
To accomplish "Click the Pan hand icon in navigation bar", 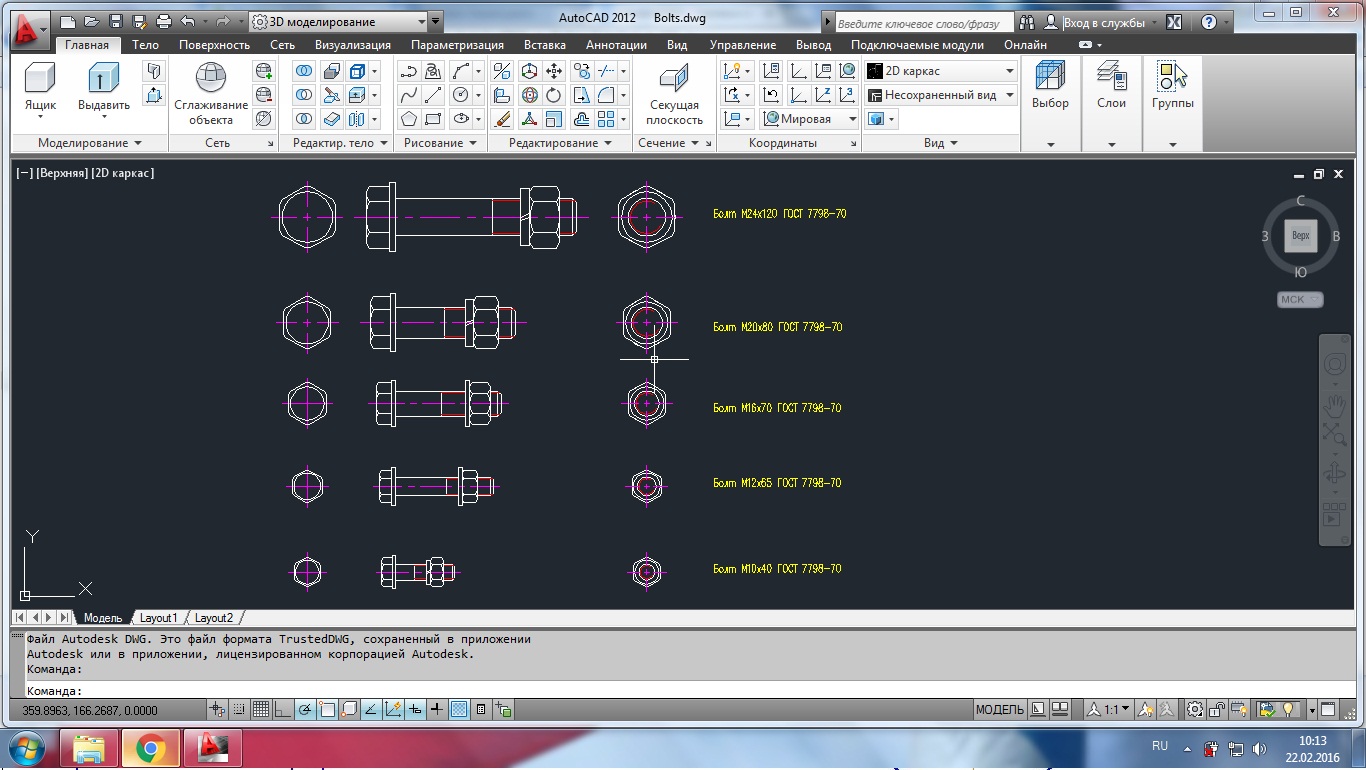I will [1334, 405].
